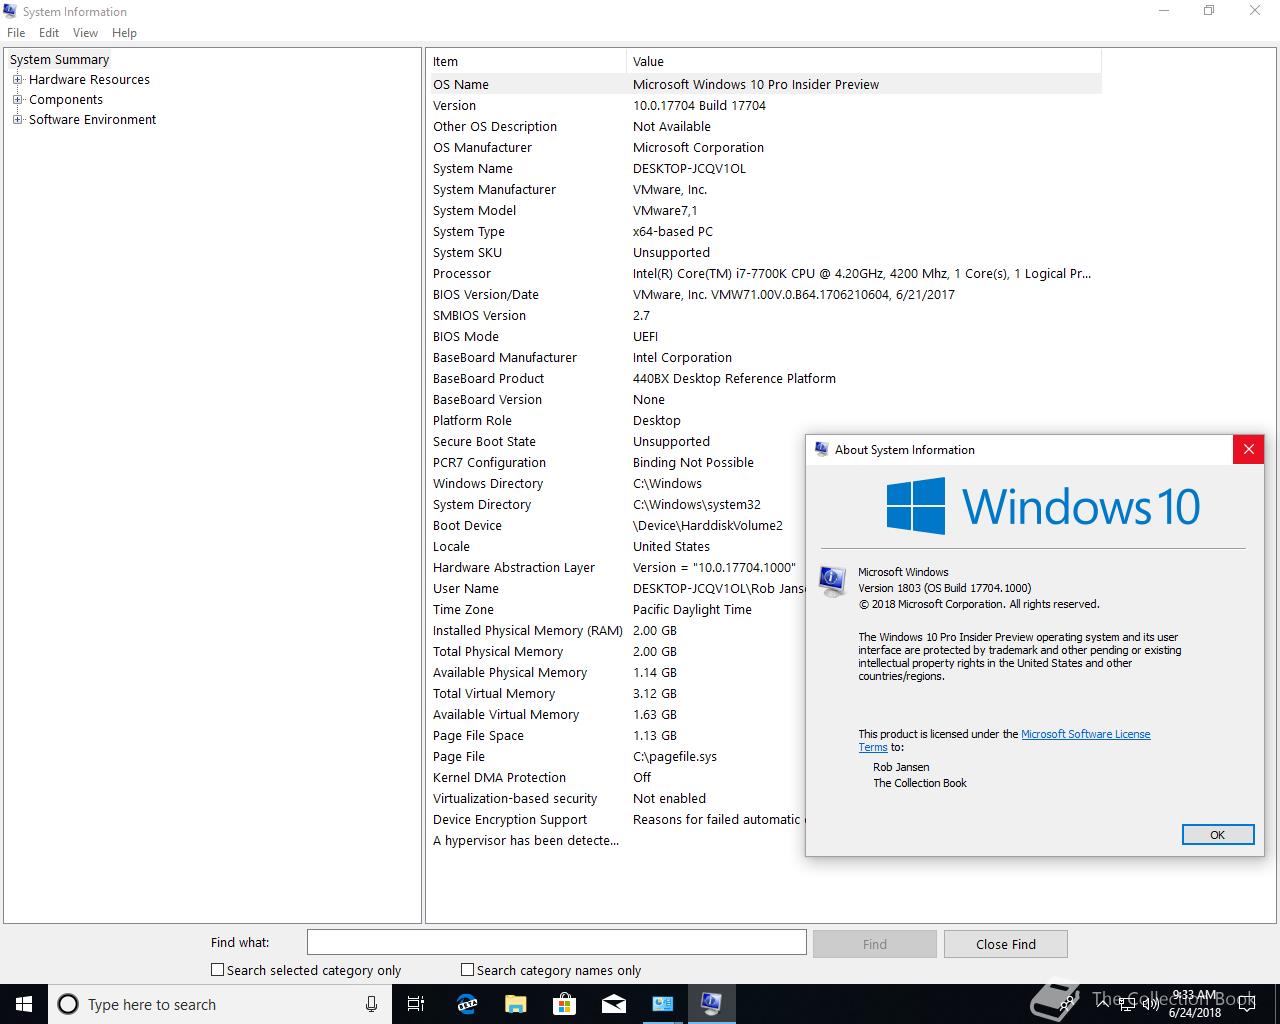This screenshot has height=1024, width=1280.
Task: Open the View menu
Action: (85, 33)
